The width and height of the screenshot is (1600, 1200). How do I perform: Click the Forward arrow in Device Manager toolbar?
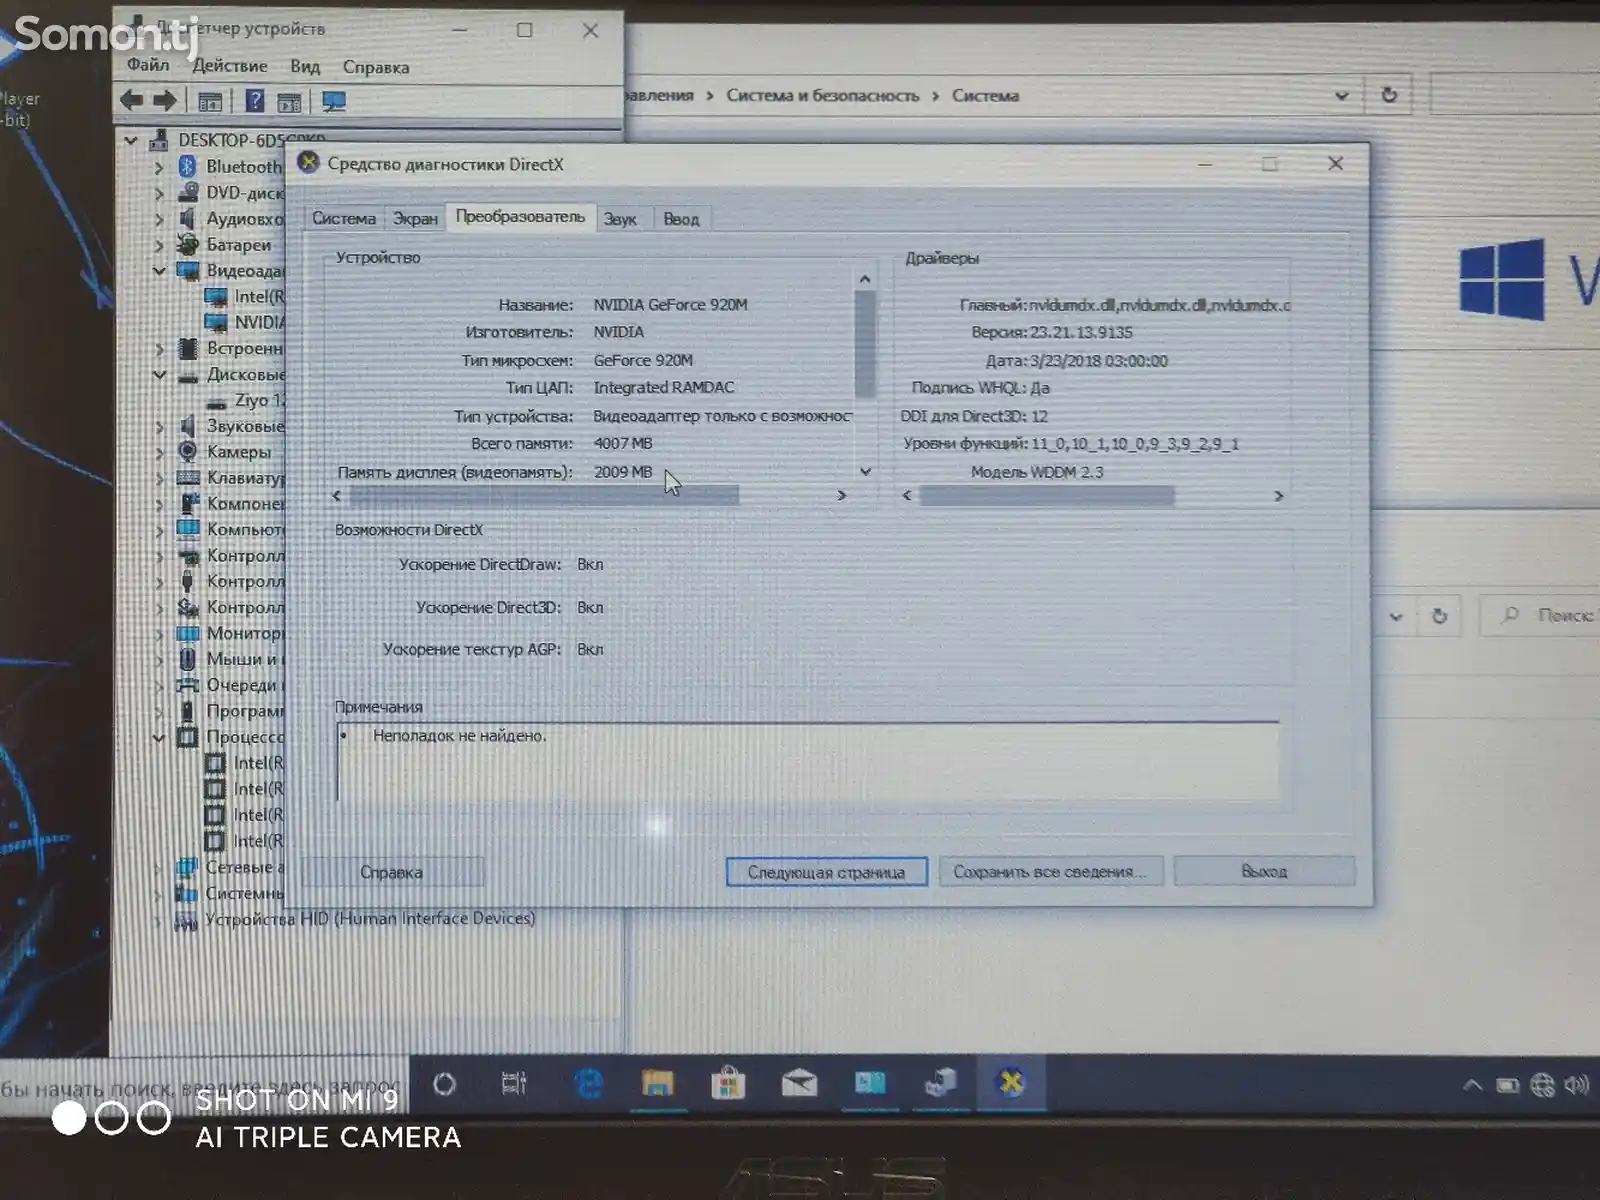165,100
